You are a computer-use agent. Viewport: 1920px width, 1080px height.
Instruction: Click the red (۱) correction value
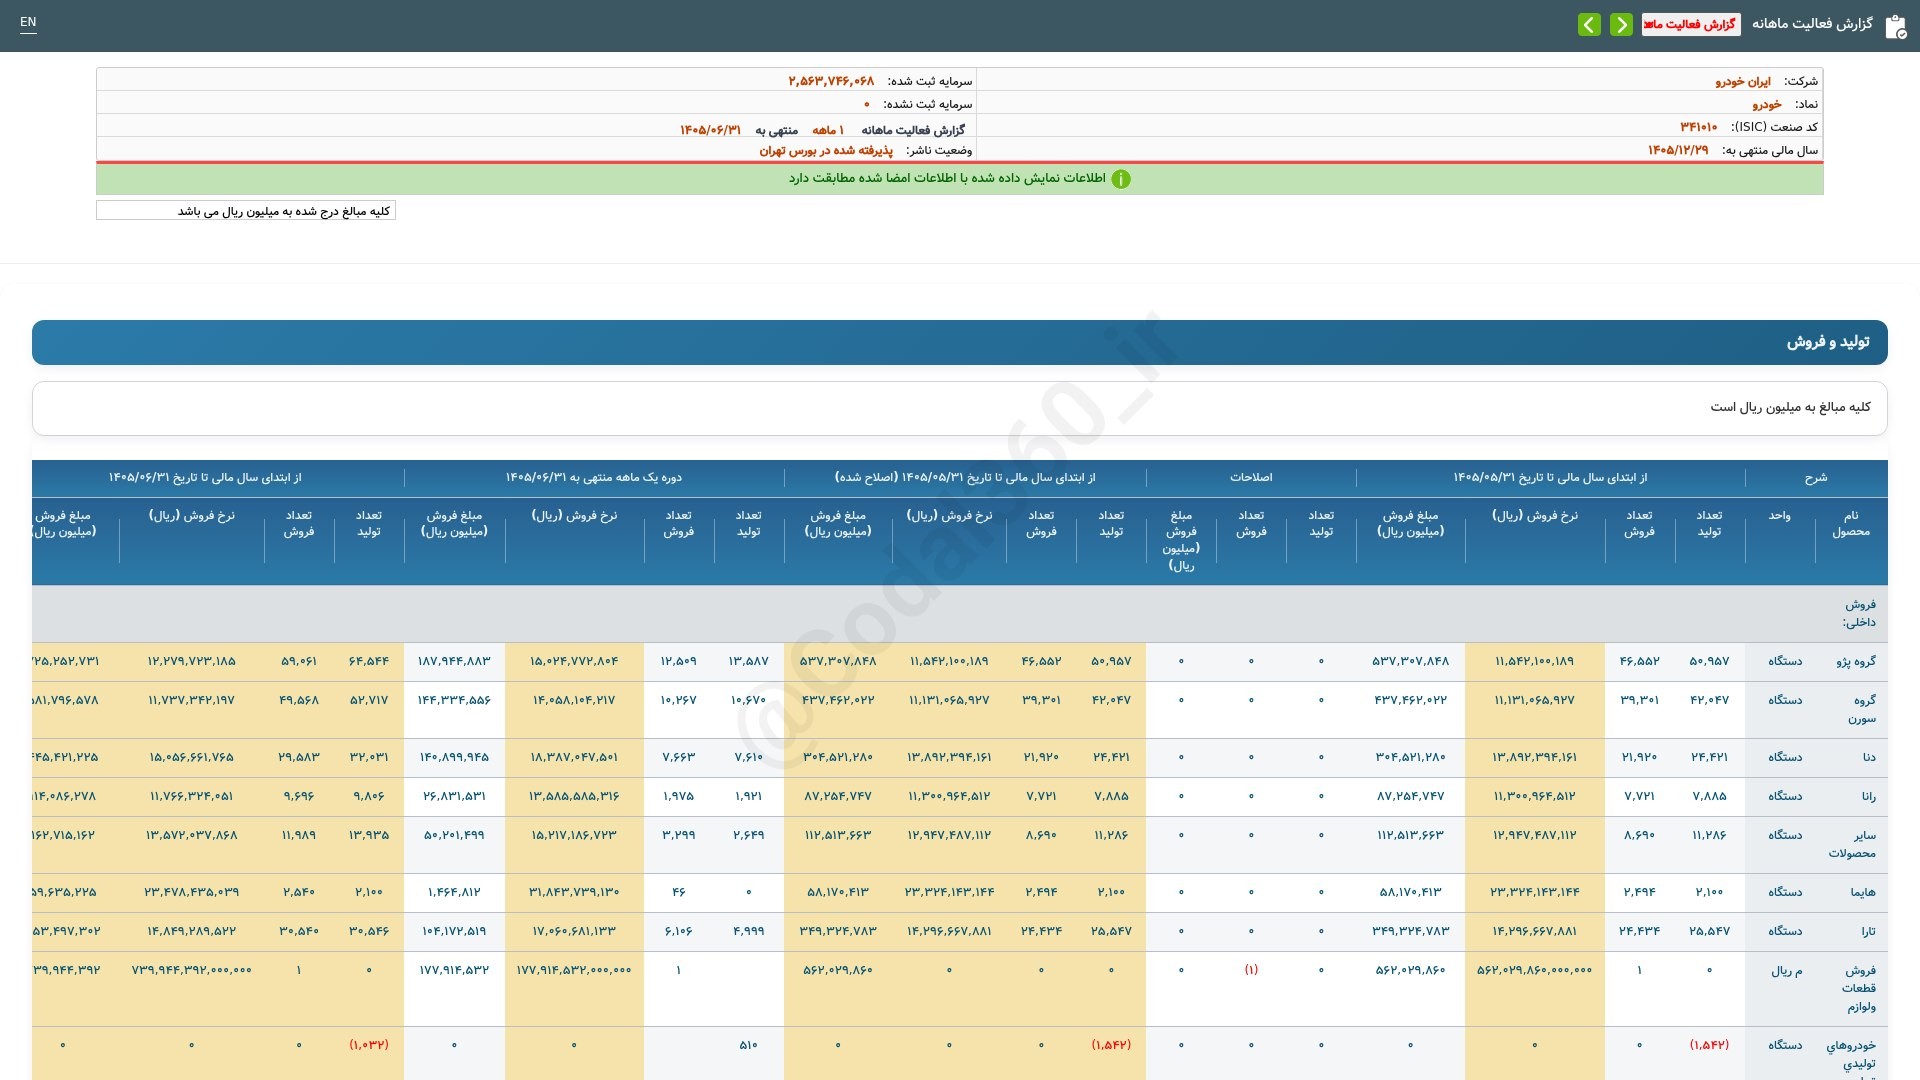pyautogui.click(x=1251, y=970)
